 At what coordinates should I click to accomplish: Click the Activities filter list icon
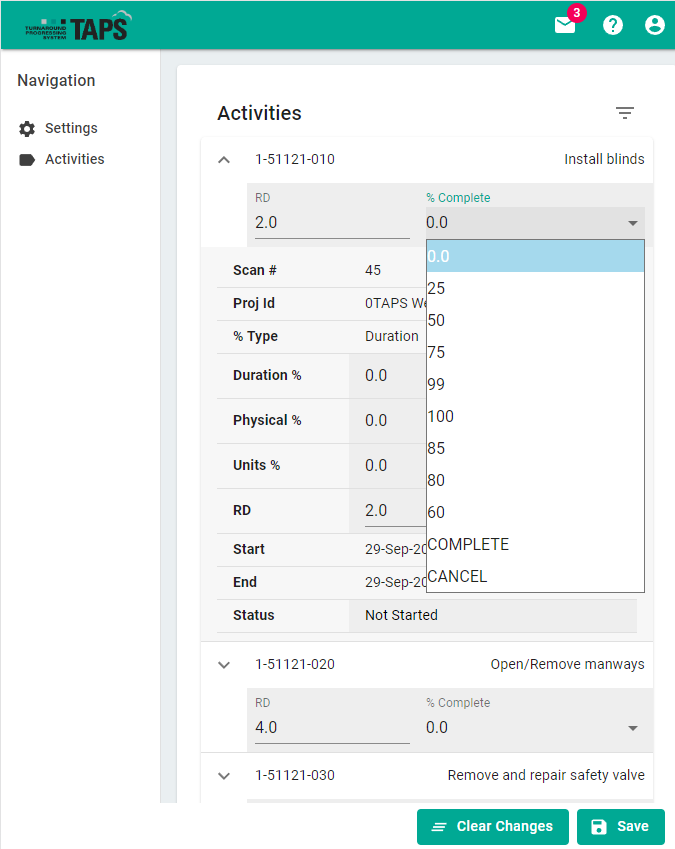[625, 113]
